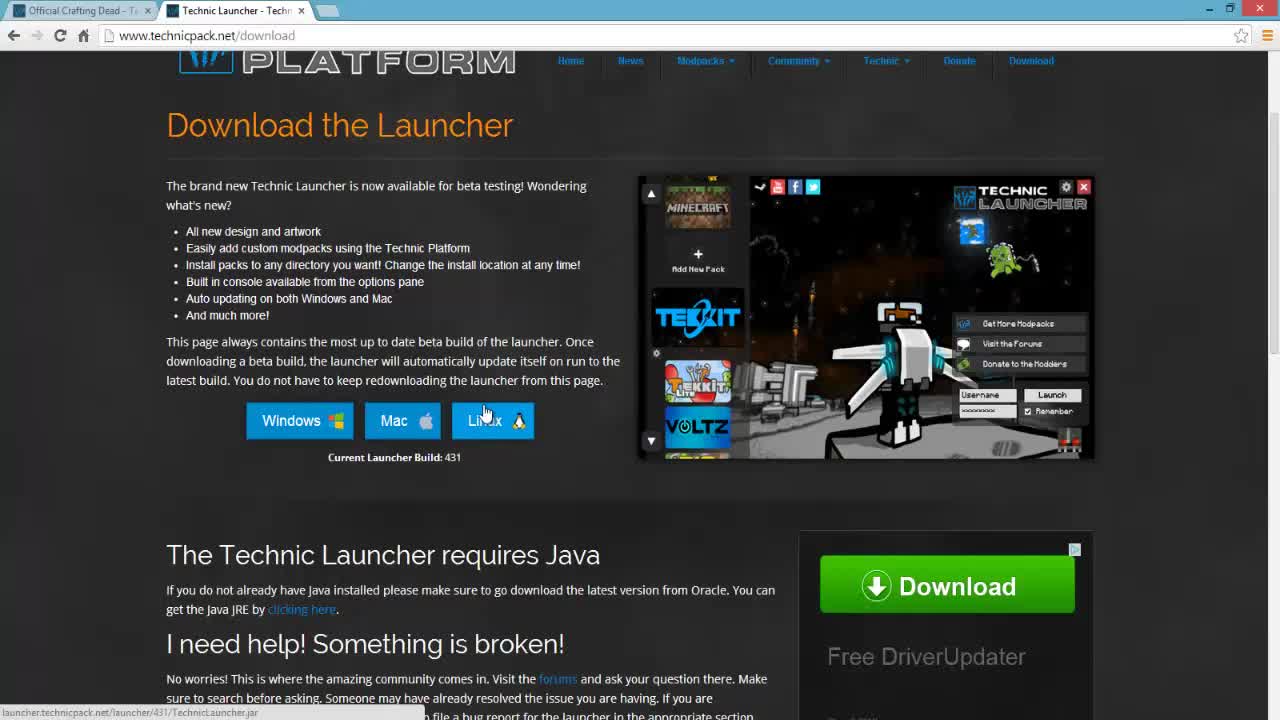Click the gear options icon in launcher preview

(1066, 187)
